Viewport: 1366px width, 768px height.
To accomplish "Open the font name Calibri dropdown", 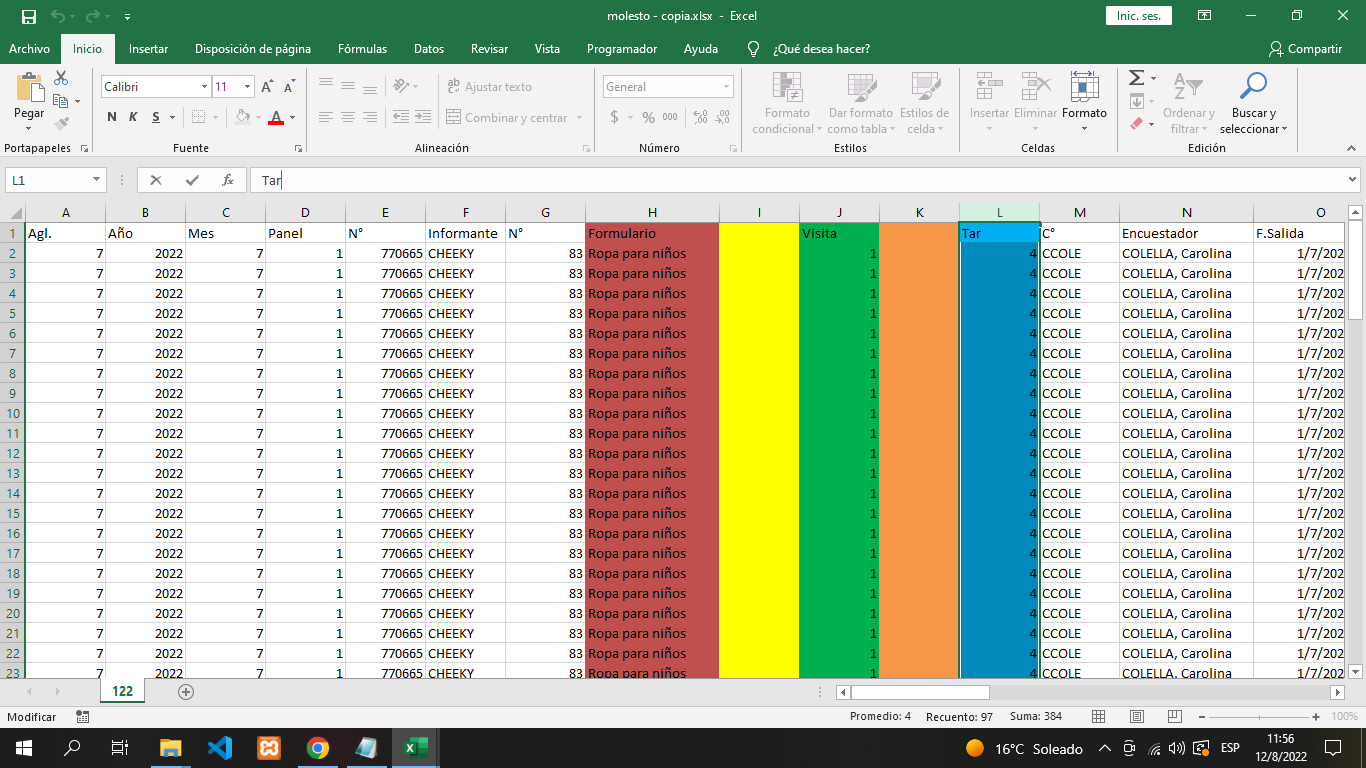I will [x=204, y=87].
